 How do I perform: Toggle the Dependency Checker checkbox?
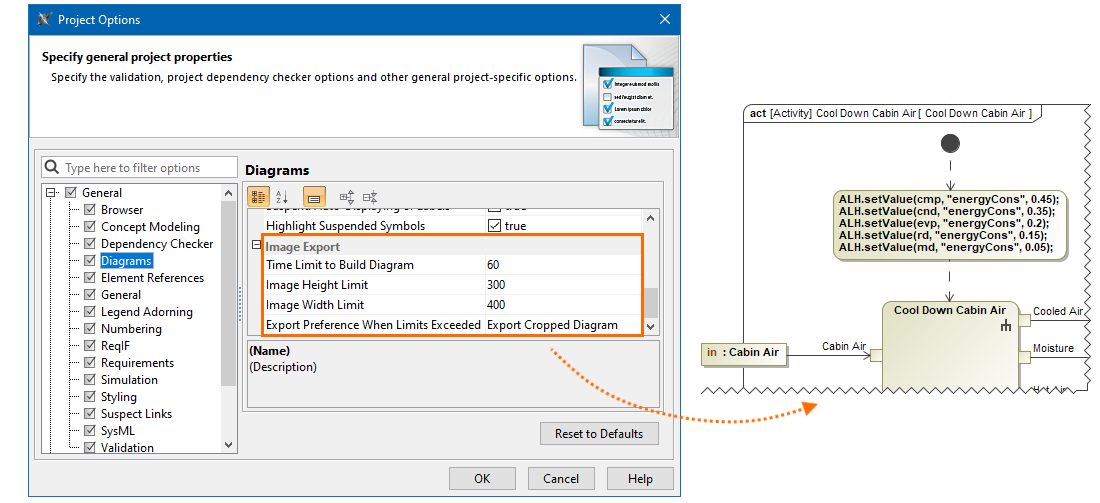(x=90, y=243)
